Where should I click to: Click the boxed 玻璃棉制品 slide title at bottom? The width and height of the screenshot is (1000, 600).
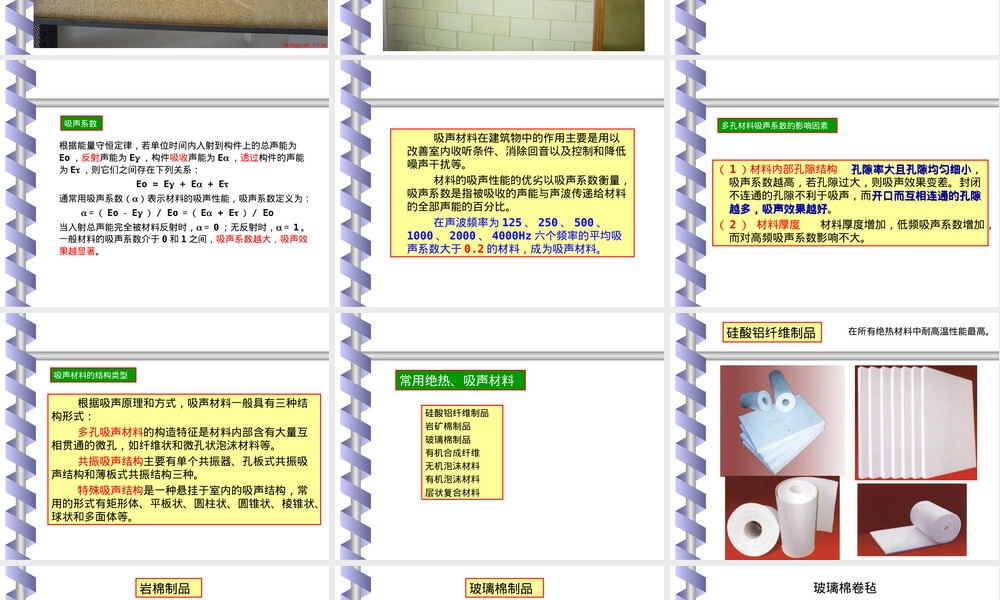pyautogui.click(x=505, y=588)
